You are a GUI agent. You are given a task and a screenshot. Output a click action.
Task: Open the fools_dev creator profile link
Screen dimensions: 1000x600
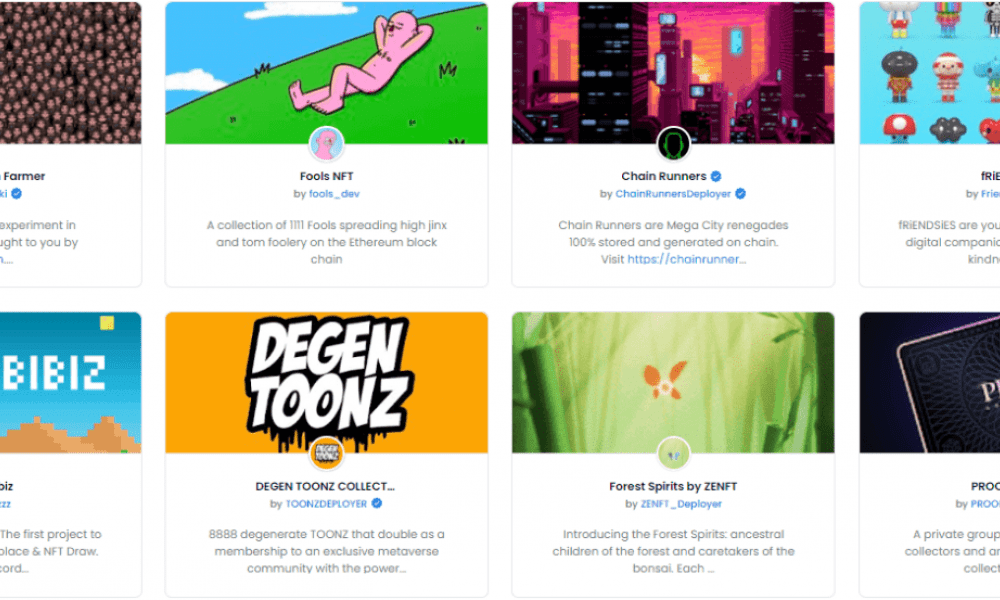point(334,194)
